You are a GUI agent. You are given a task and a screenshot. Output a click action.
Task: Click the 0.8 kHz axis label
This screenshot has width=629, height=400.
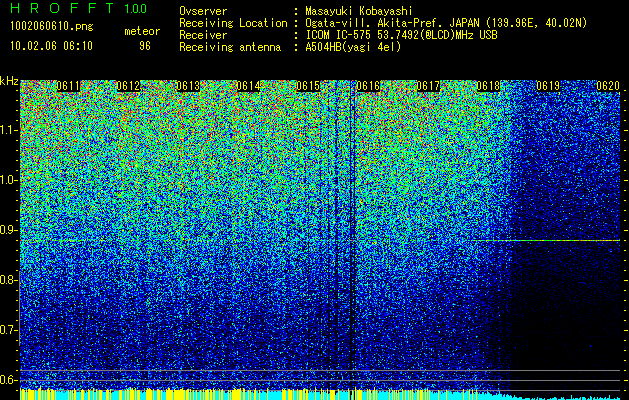coord(8,280)
